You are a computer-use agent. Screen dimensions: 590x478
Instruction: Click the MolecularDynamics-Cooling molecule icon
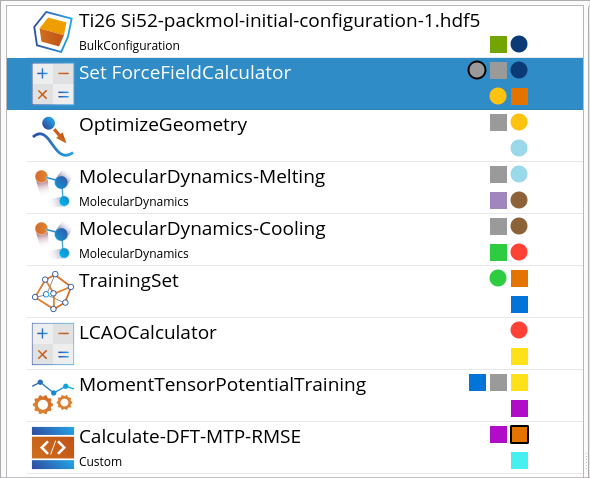pyautogui.click(x=53, y=239)
